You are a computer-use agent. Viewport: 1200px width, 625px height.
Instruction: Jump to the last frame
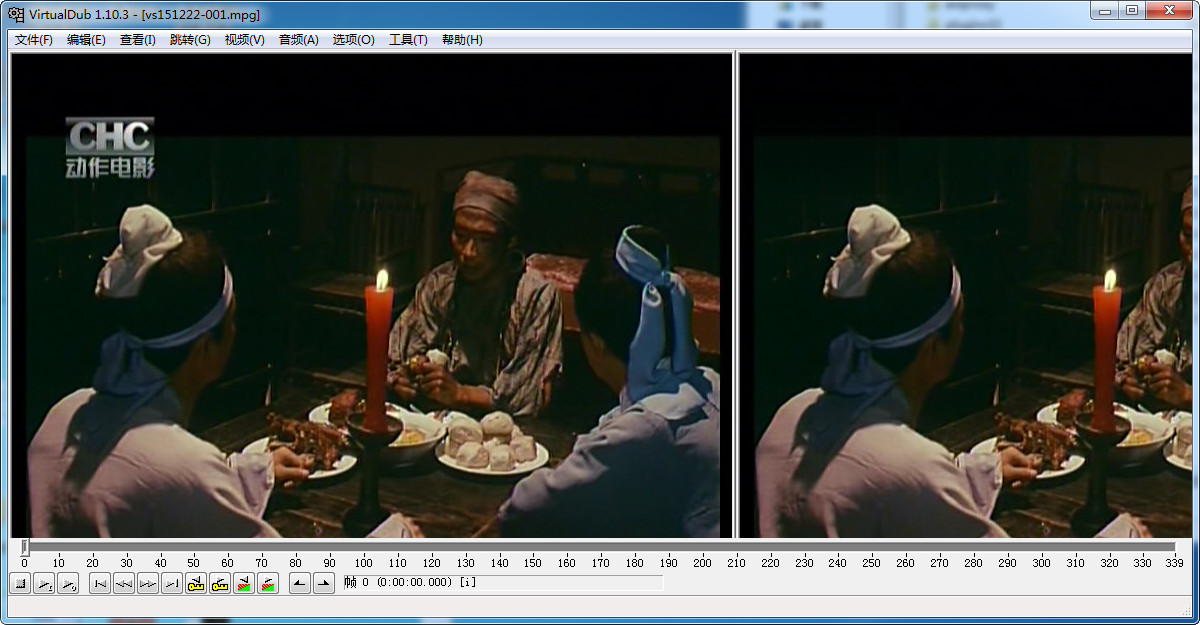[x=172, y=583]
